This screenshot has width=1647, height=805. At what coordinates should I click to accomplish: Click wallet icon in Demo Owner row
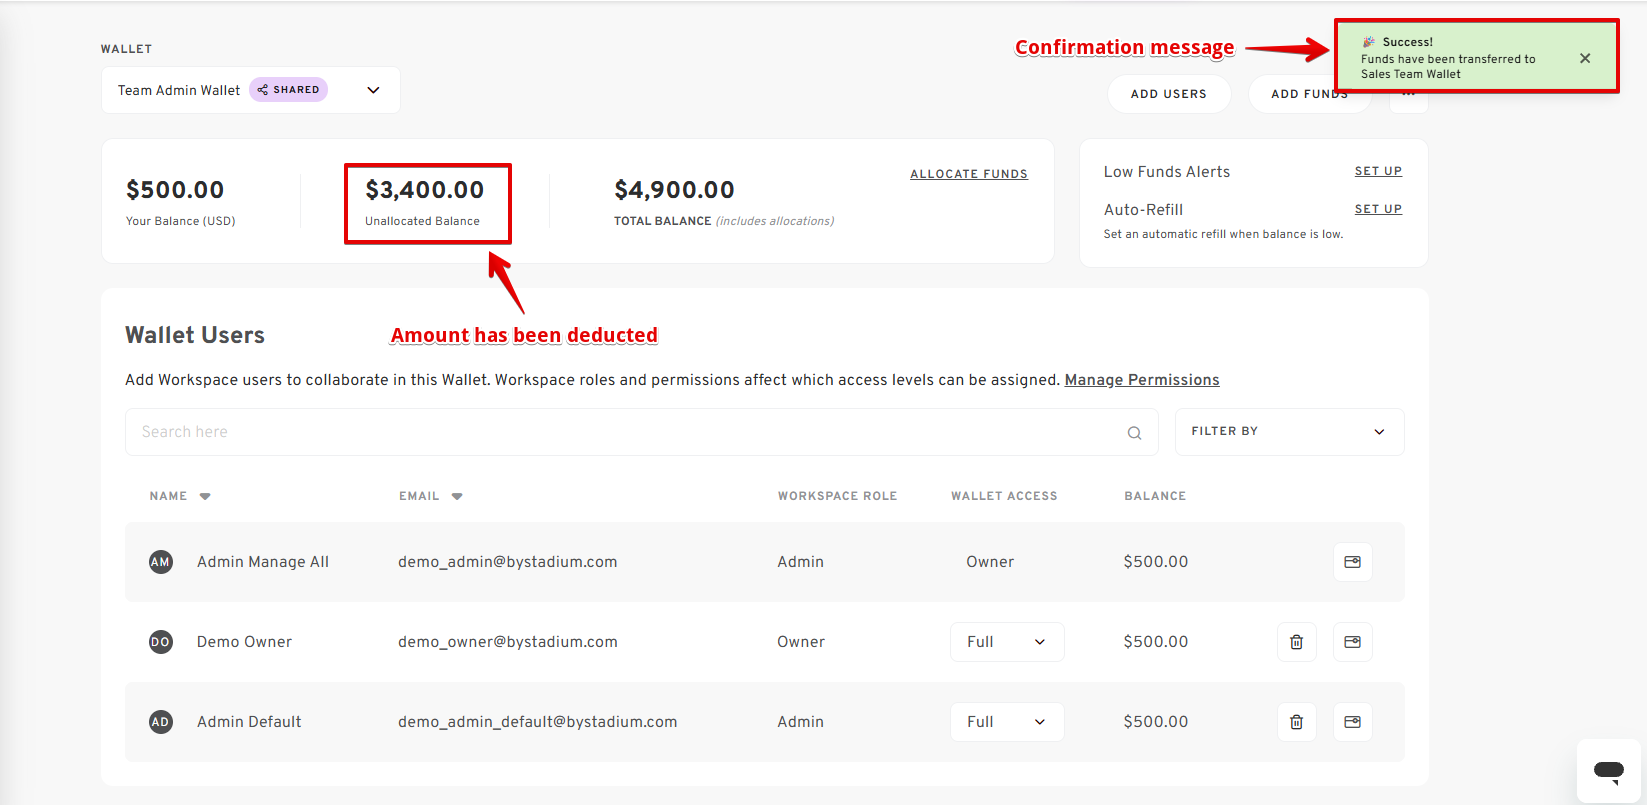(1352, 642)
